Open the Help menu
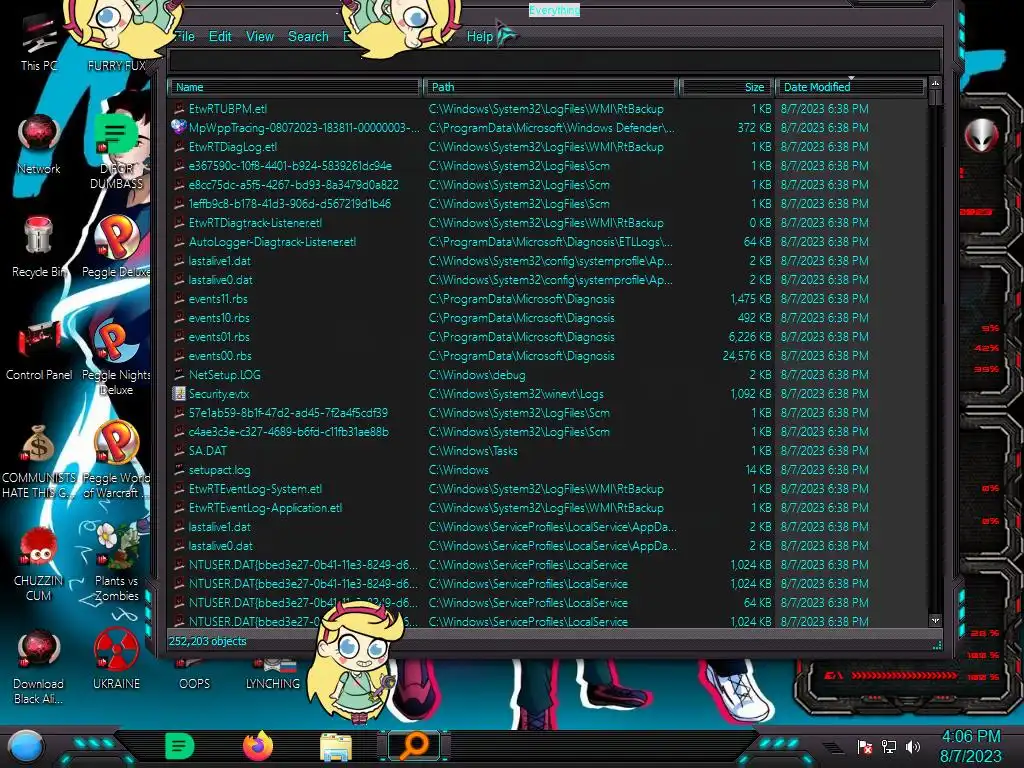1024x768 pixels. click(479, 37)
